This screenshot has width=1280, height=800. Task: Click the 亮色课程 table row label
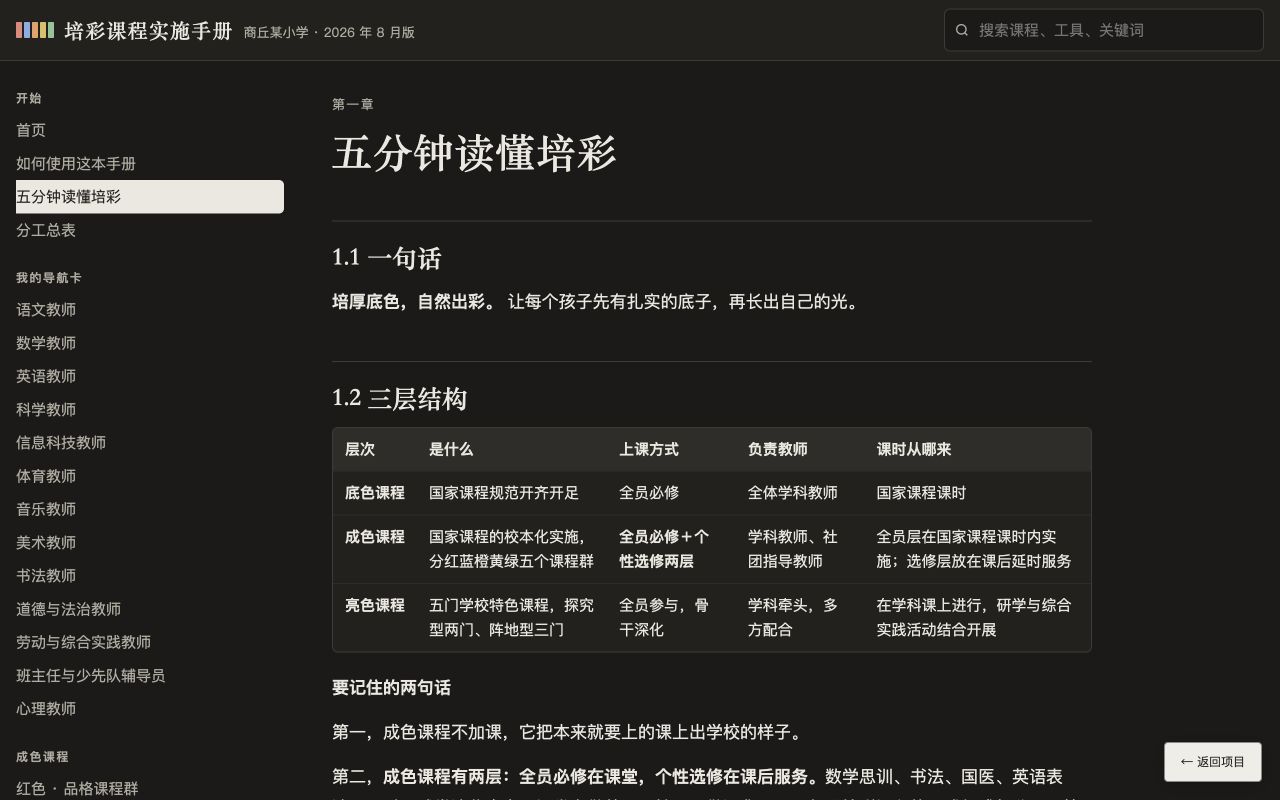(375, 605)
